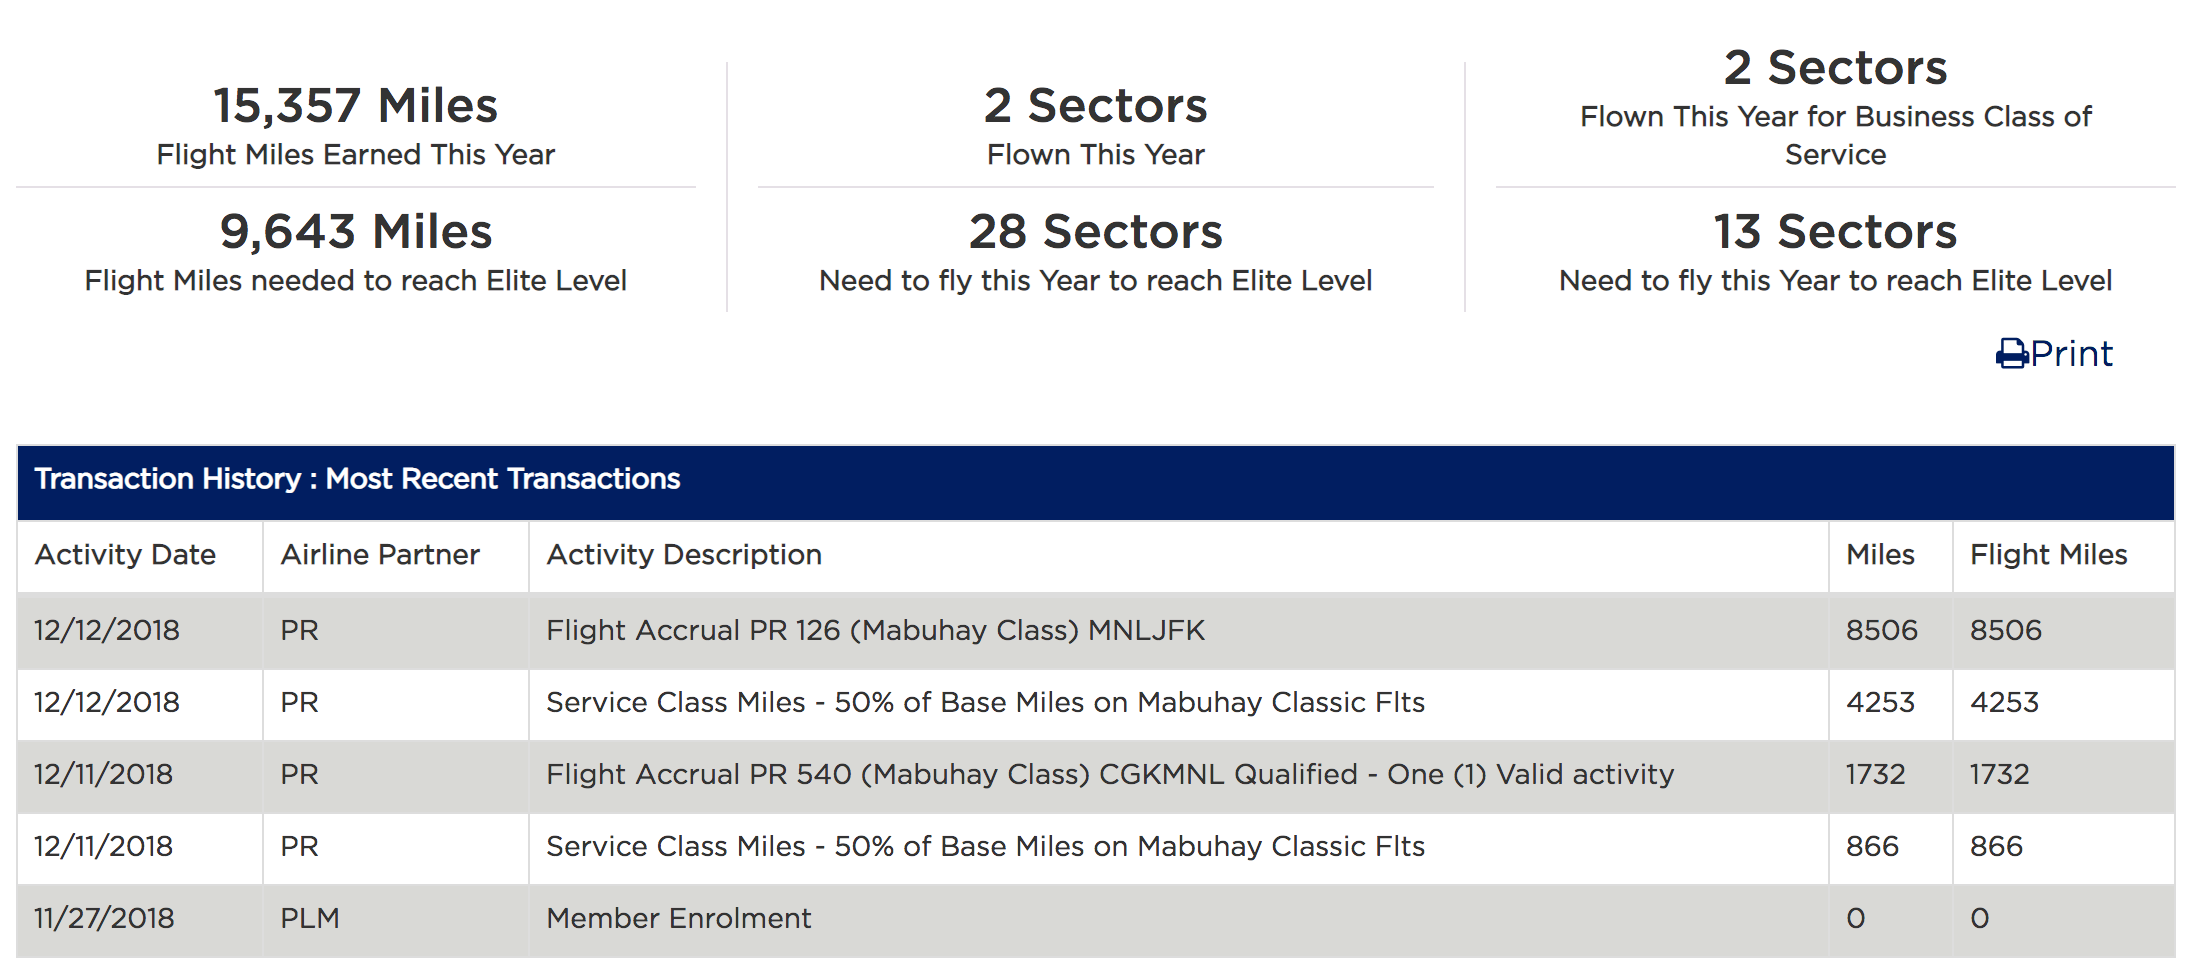The image size is (2194, 974).
Task: Click the PR 540 CGKMNL flight accrual description
Action: point(1109,774)
